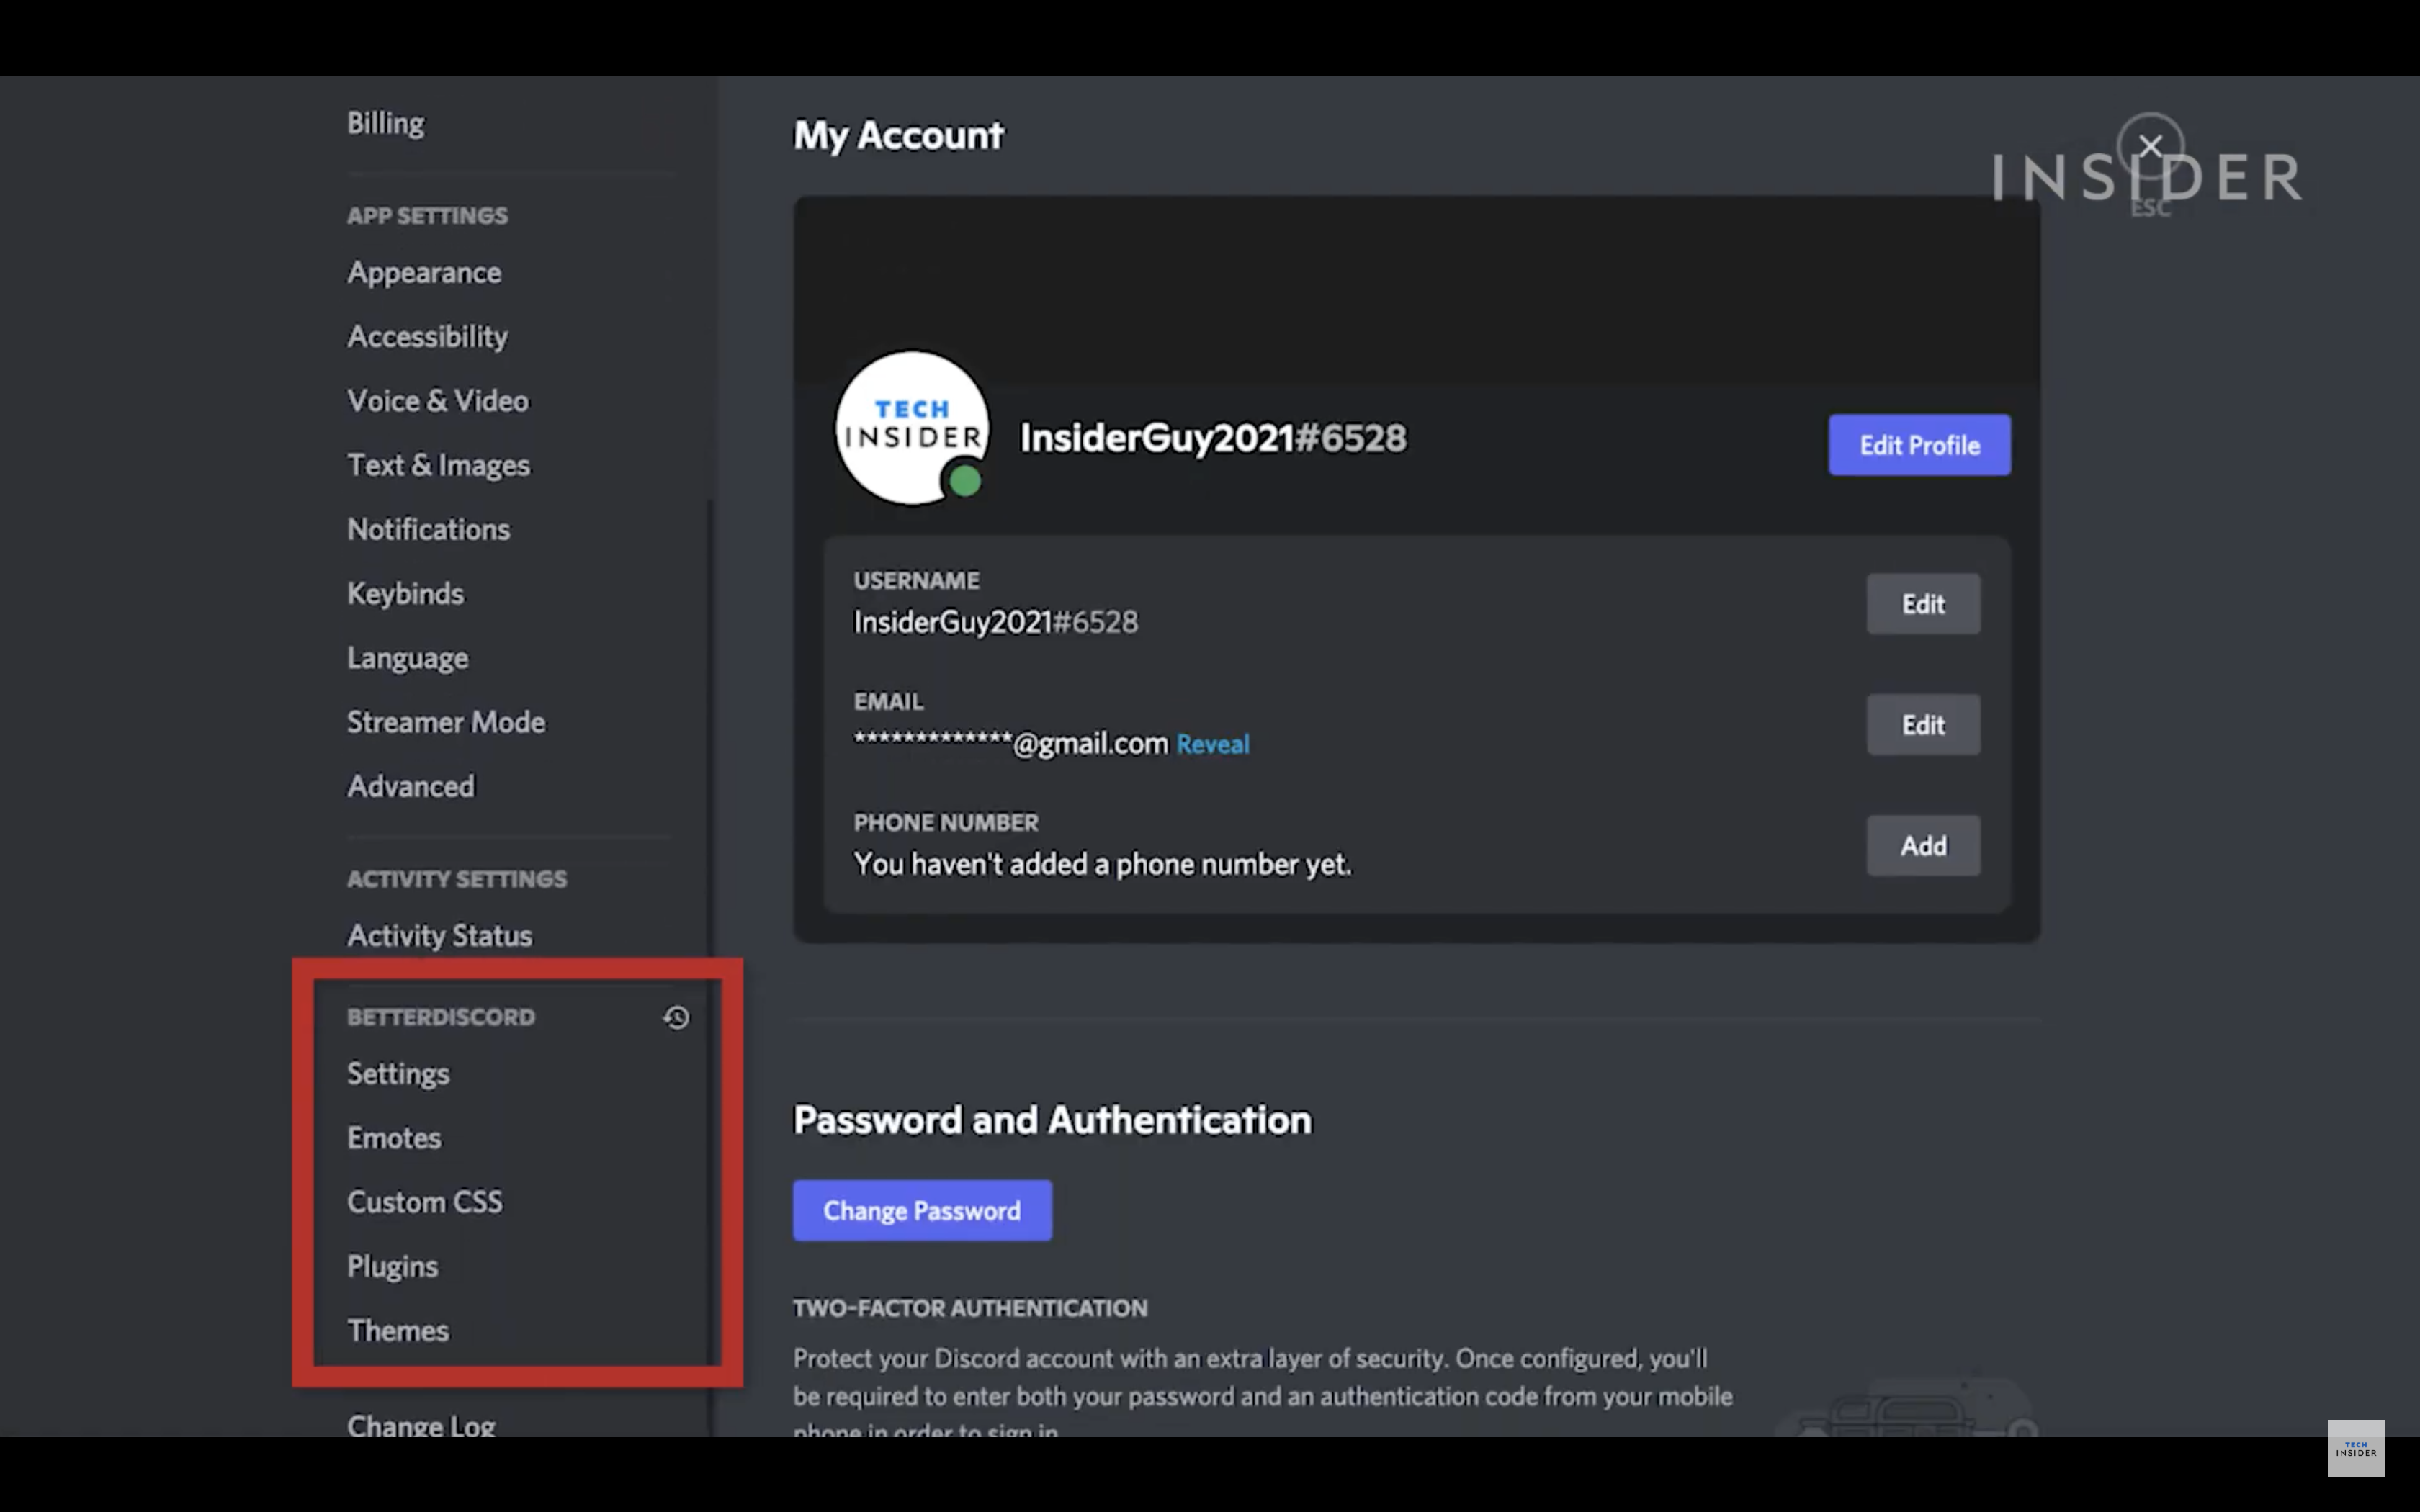Click the Change Password button
Viewport: 2420px width, 1512px height.
tap(922, 1210)
